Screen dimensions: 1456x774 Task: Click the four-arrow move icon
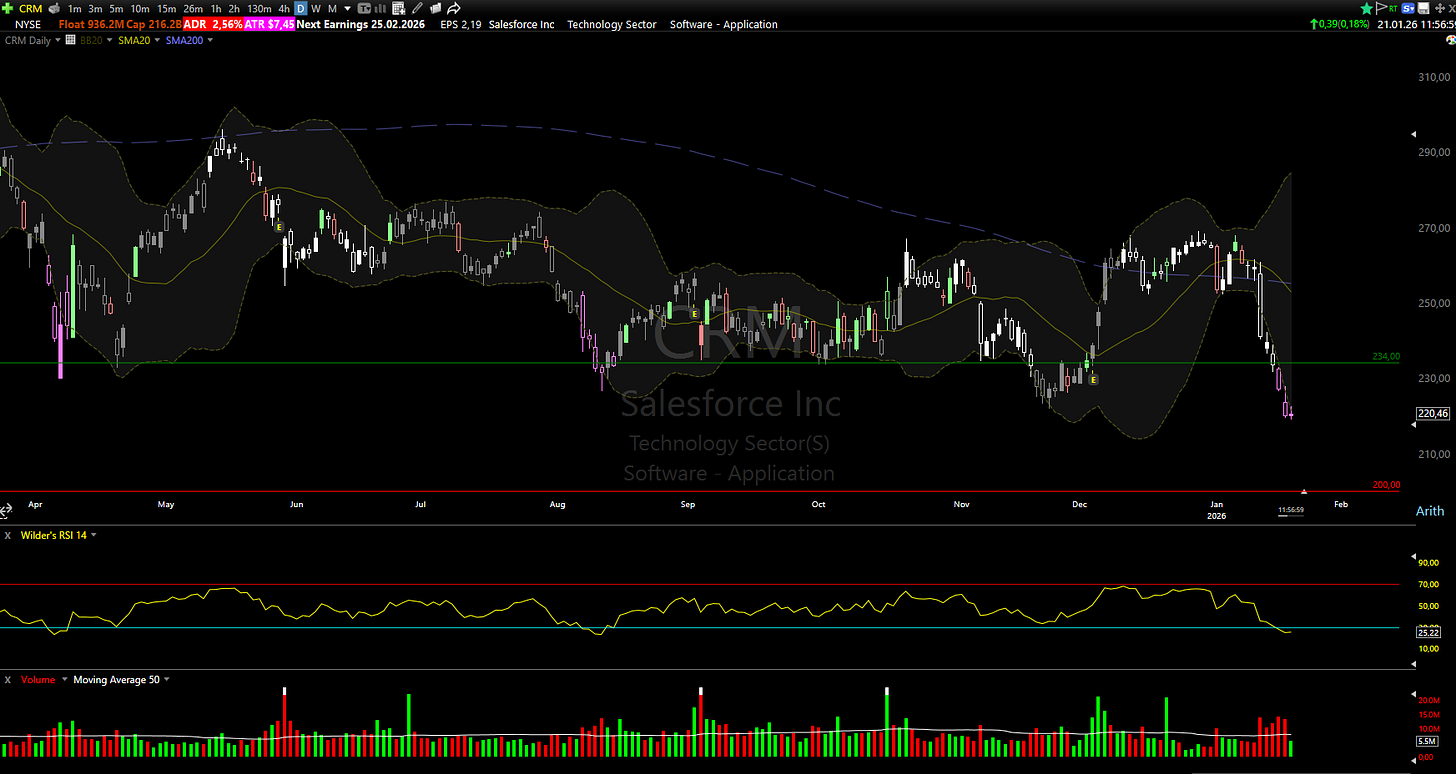coord(1440,8)
